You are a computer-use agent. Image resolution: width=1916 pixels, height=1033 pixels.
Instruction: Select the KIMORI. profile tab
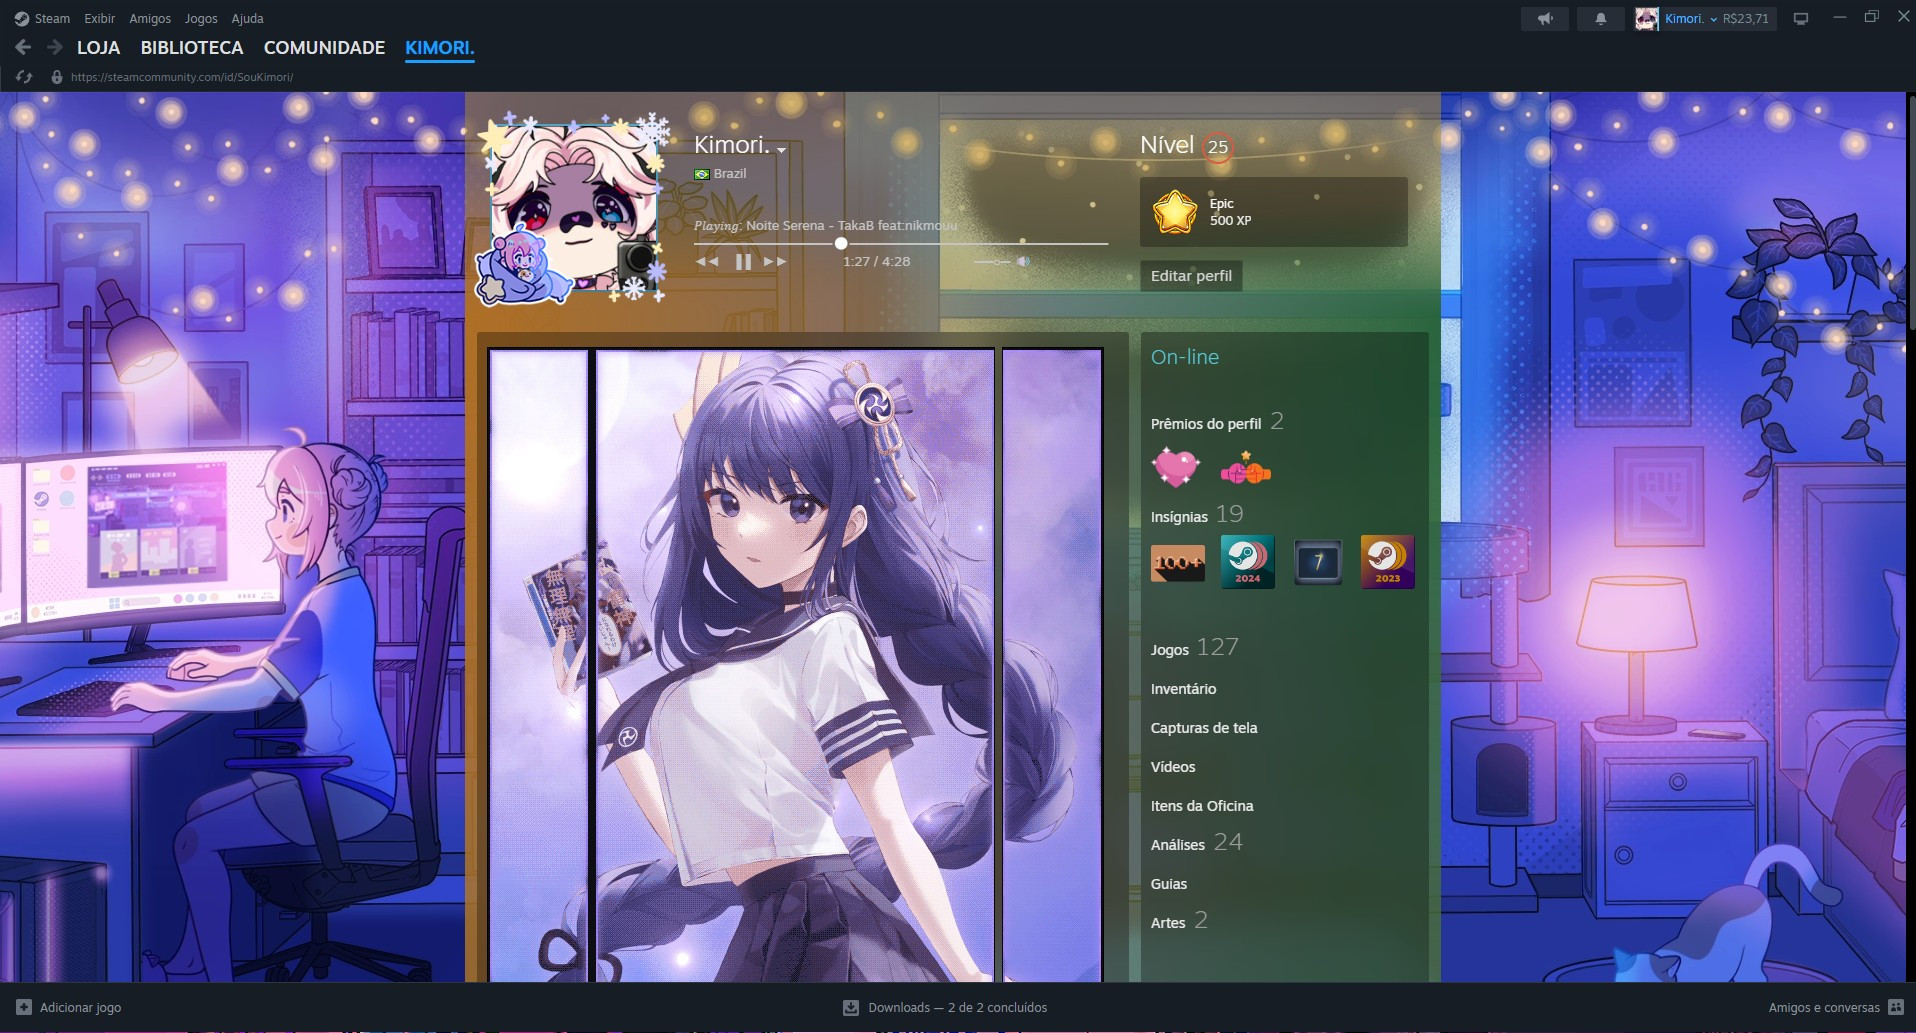439,47
